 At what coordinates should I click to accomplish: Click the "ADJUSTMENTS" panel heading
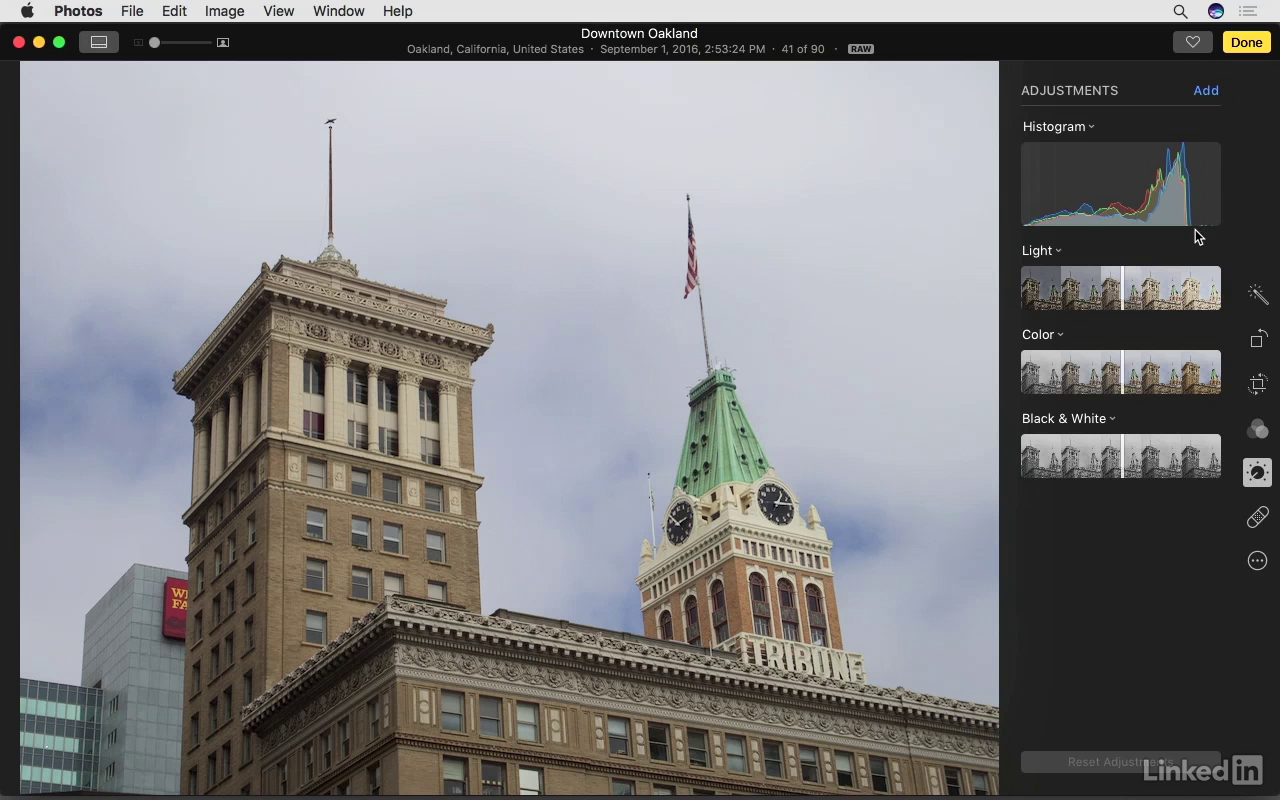(x=1069, y=90)
